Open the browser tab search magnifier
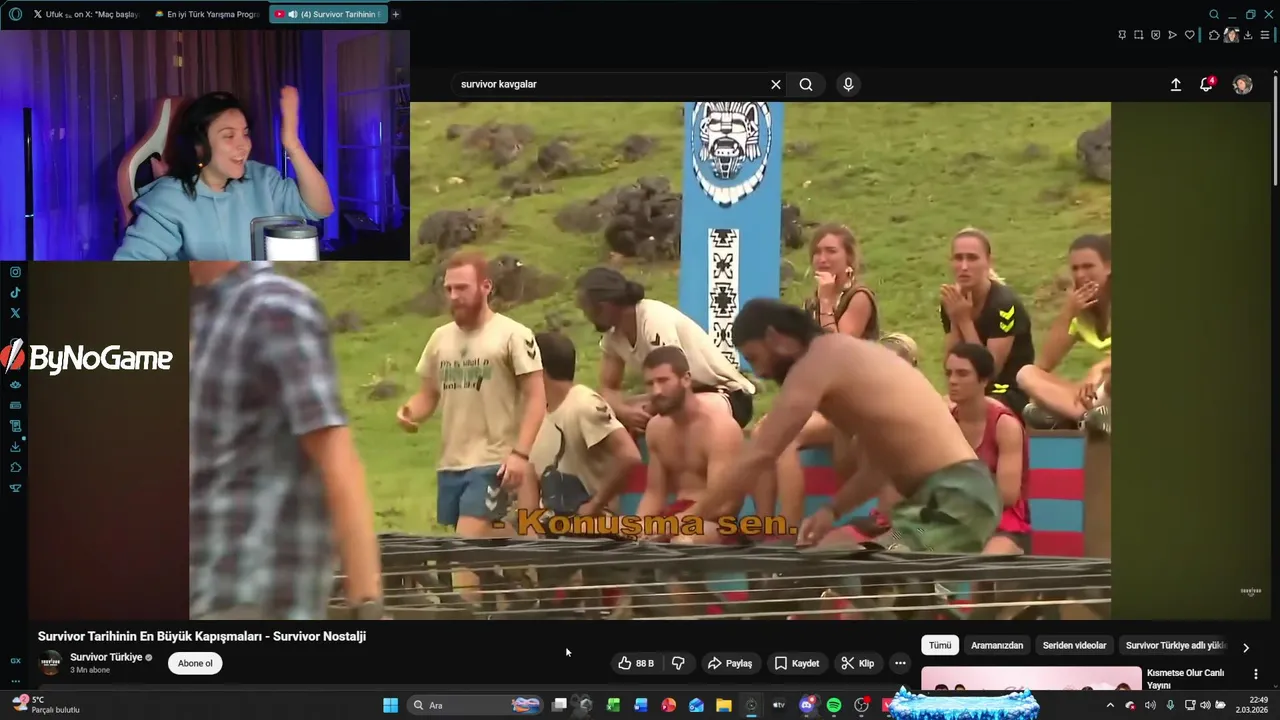 click(1214, 14)
